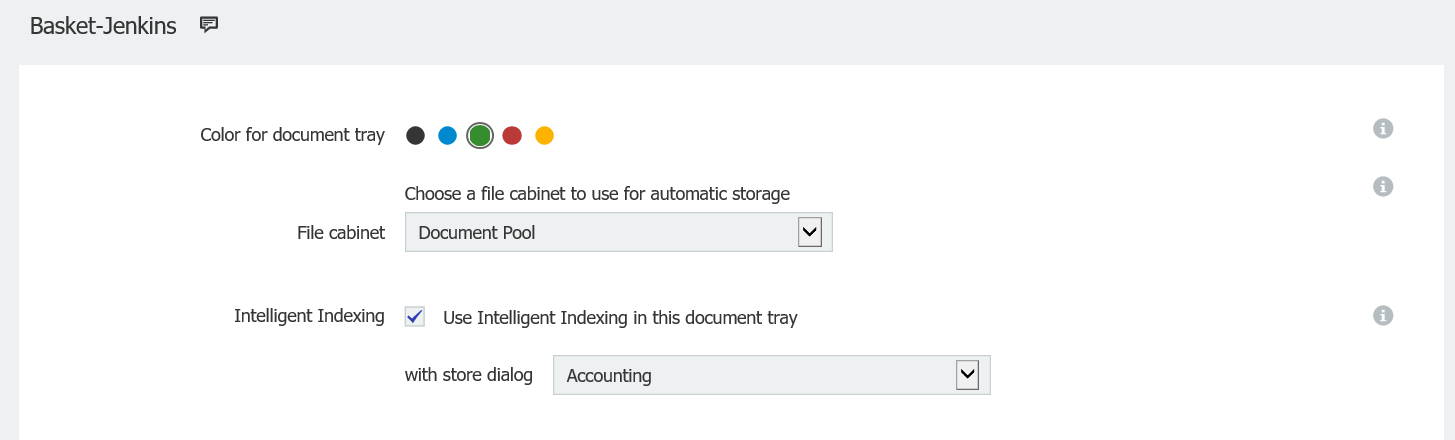Click the 'with store dialog' label
Screen dimensions: 1455x440
point(468,376)
